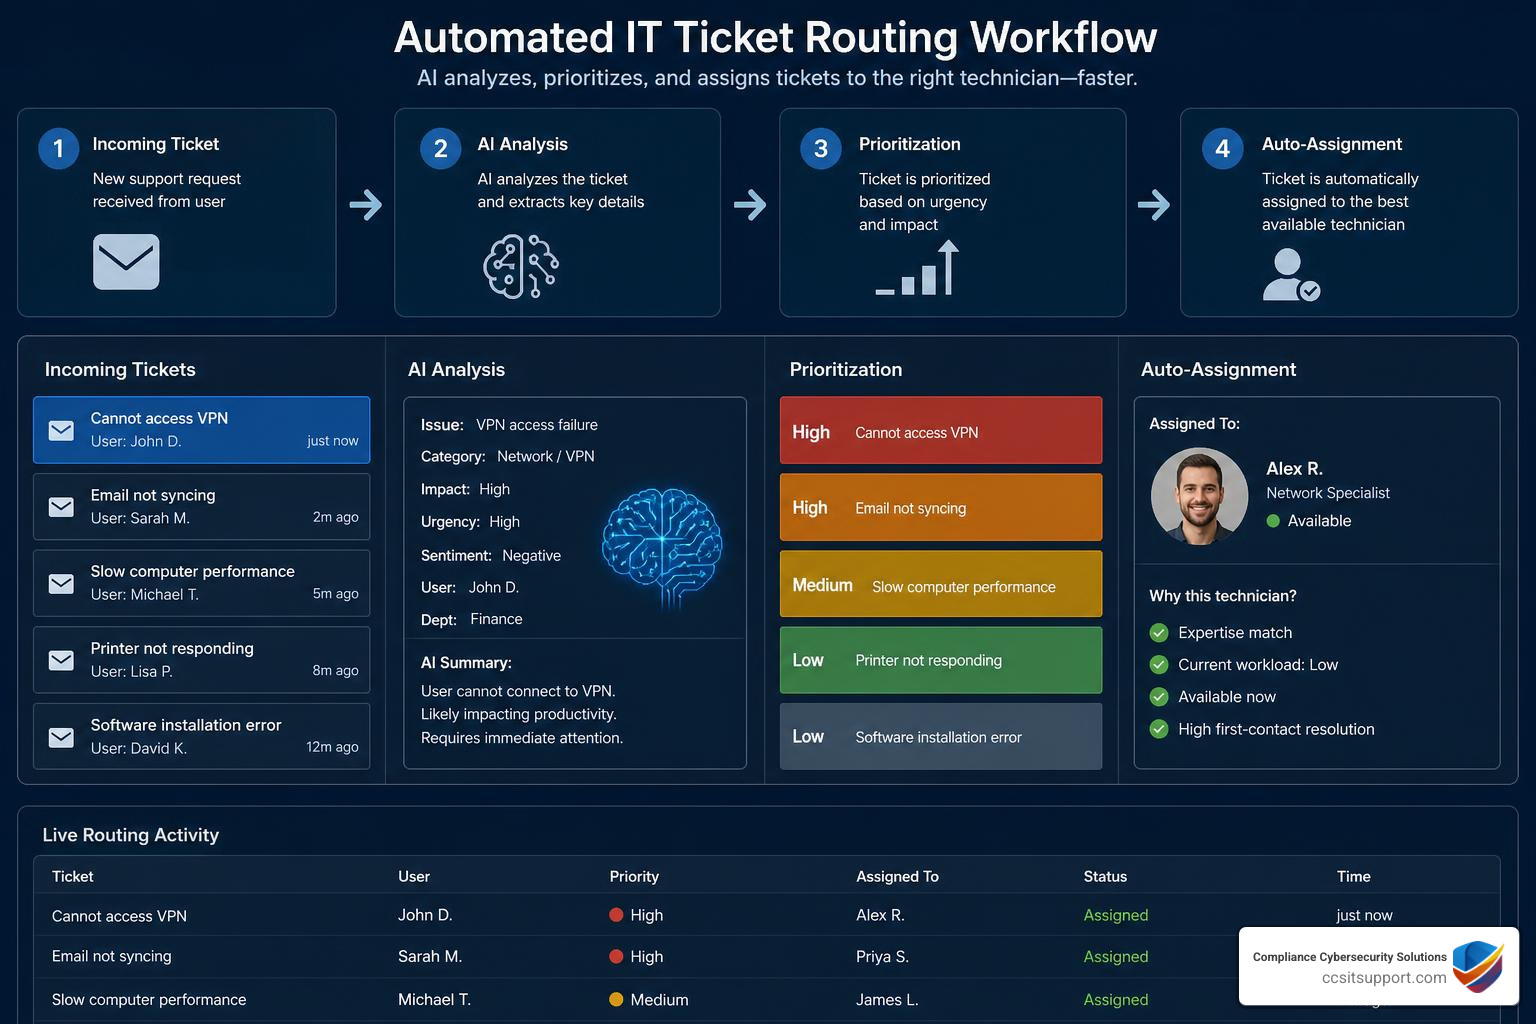
Task: Click Assigned status in James L. row
Action: tap(1116, 999)
